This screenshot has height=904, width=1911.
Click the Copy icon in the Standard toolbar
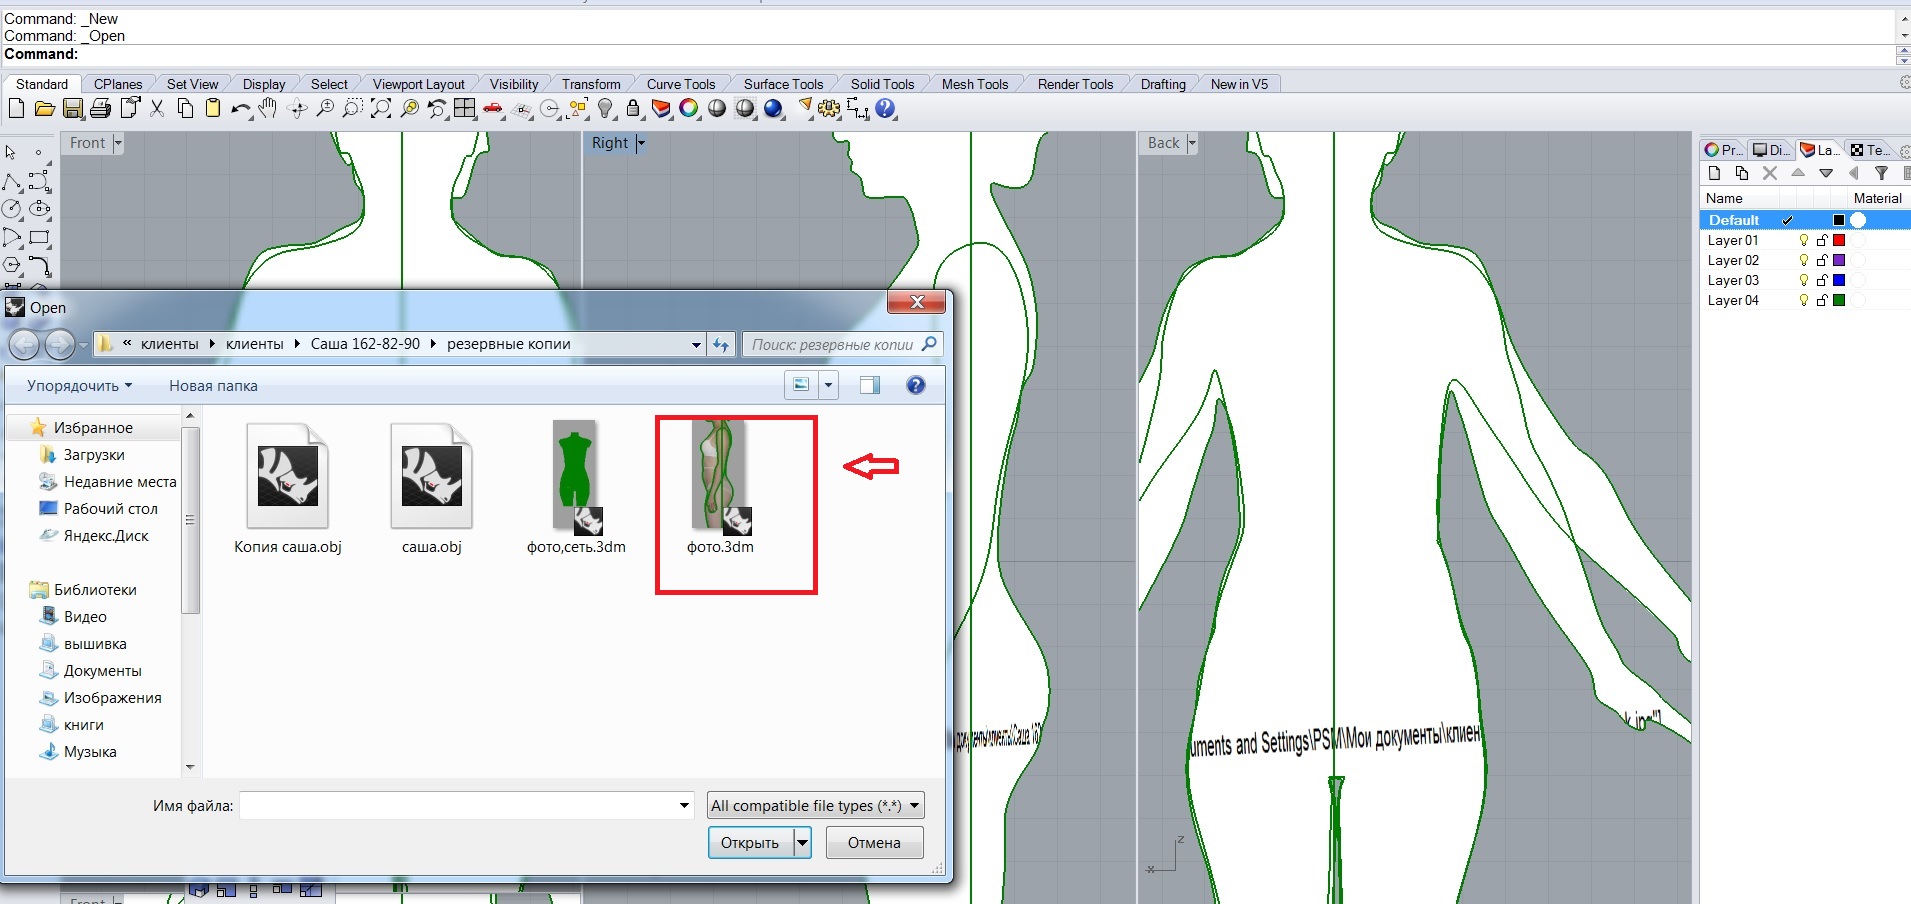tap(185, 108)
